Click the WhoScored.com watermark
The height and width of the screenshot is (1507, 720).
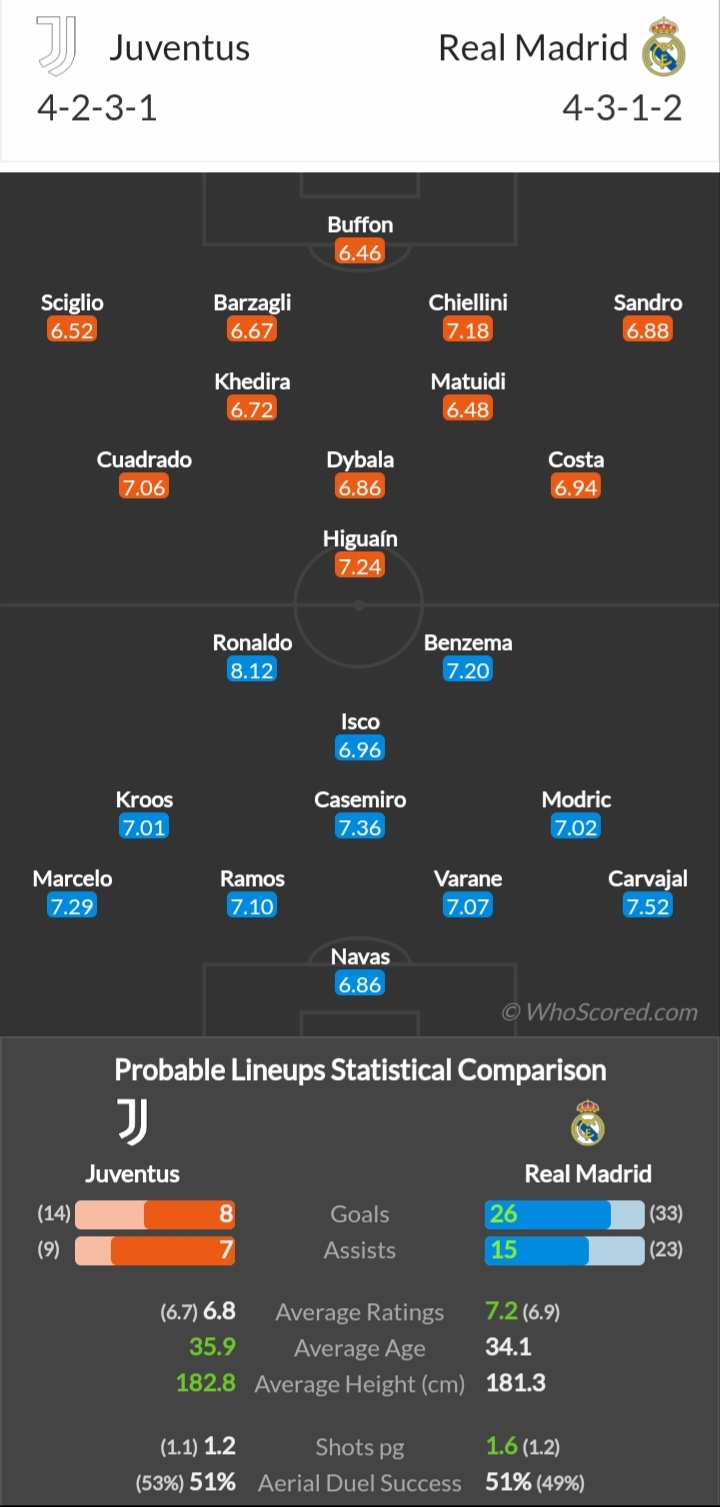[x=599, y=1012]
